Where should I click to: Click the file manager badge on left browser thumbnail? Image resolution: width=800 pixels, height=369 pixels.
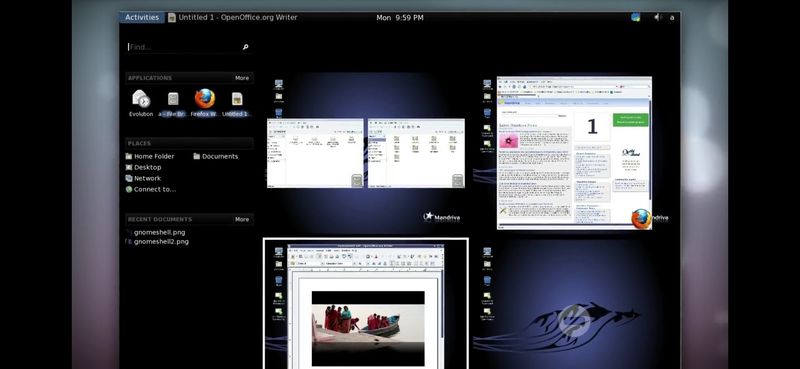(x=357, y=181)
